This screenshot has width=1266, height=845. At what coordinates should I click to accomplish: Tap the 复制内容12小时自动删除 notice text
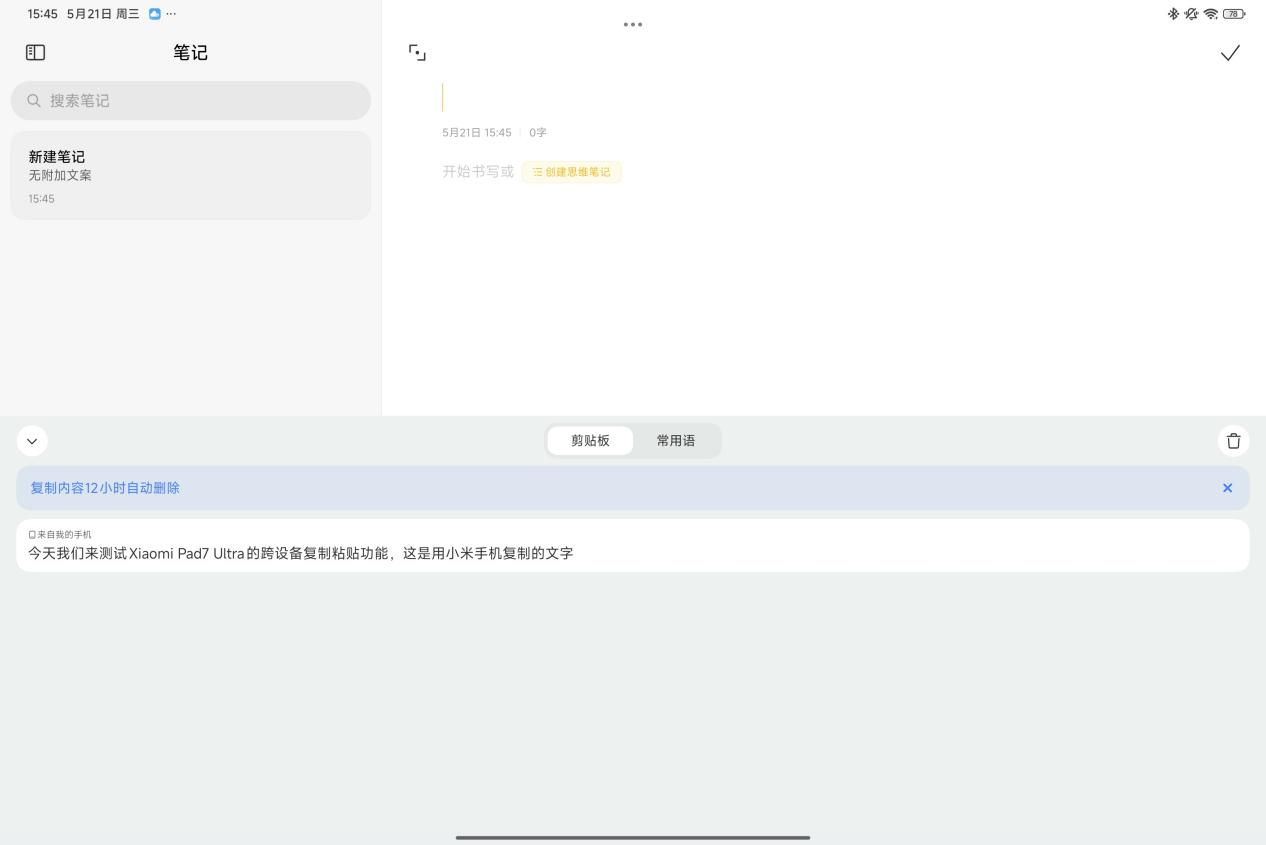click(105, 488)
